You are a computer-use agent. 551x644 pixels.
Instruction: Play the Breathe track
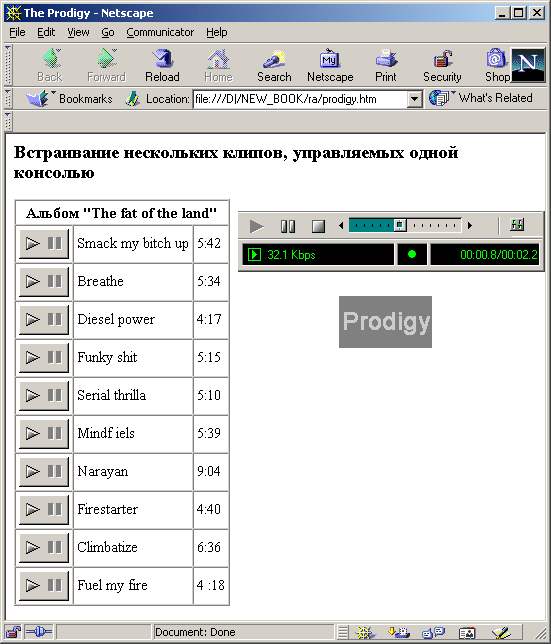click(x=33, y=281)
